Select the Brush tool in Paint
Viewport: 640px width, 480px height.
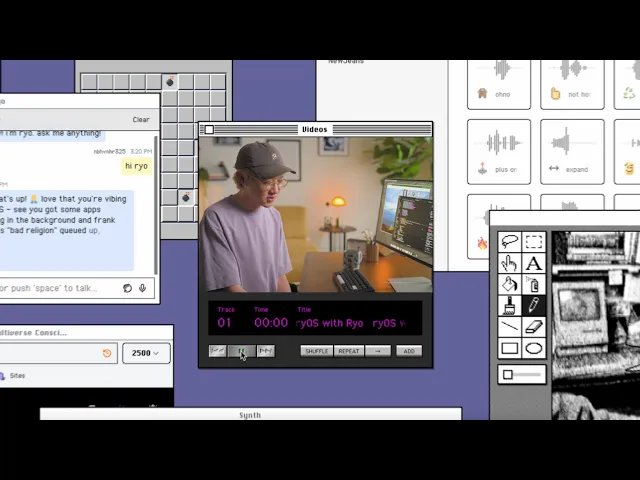tap(509, 306)
